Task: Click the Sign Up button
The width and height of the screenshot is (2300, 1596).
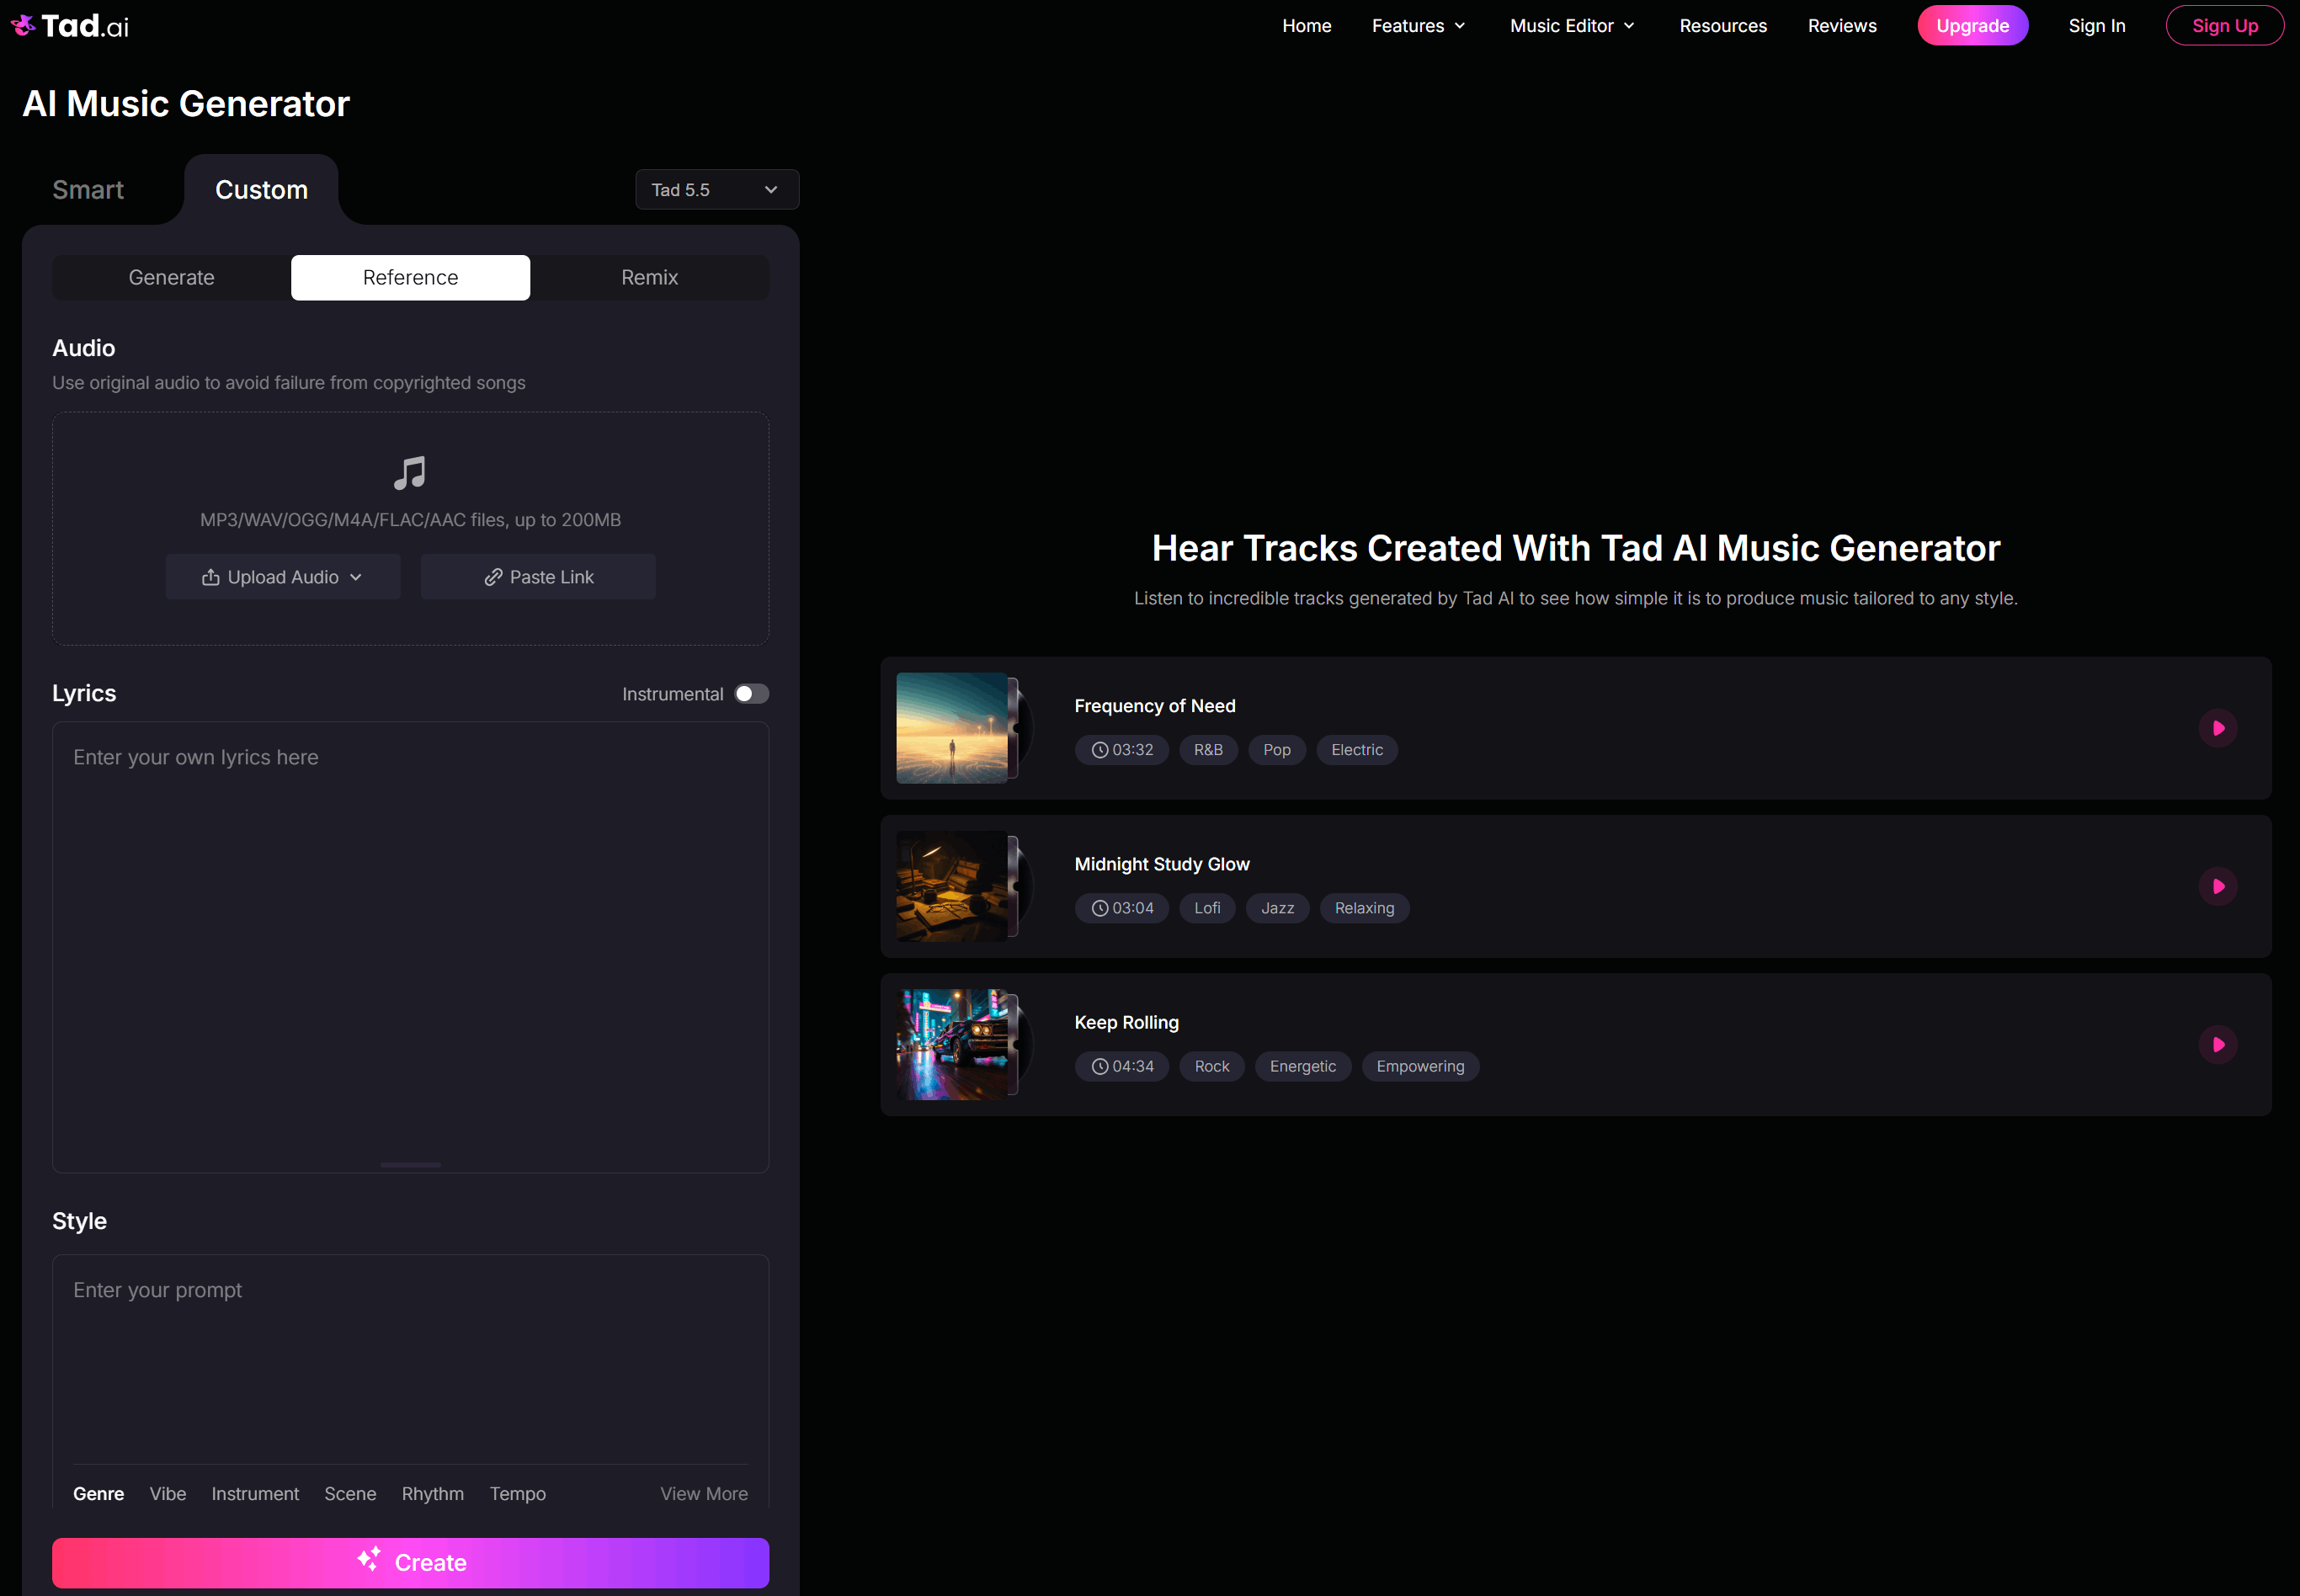Action: pos(2224,26)
